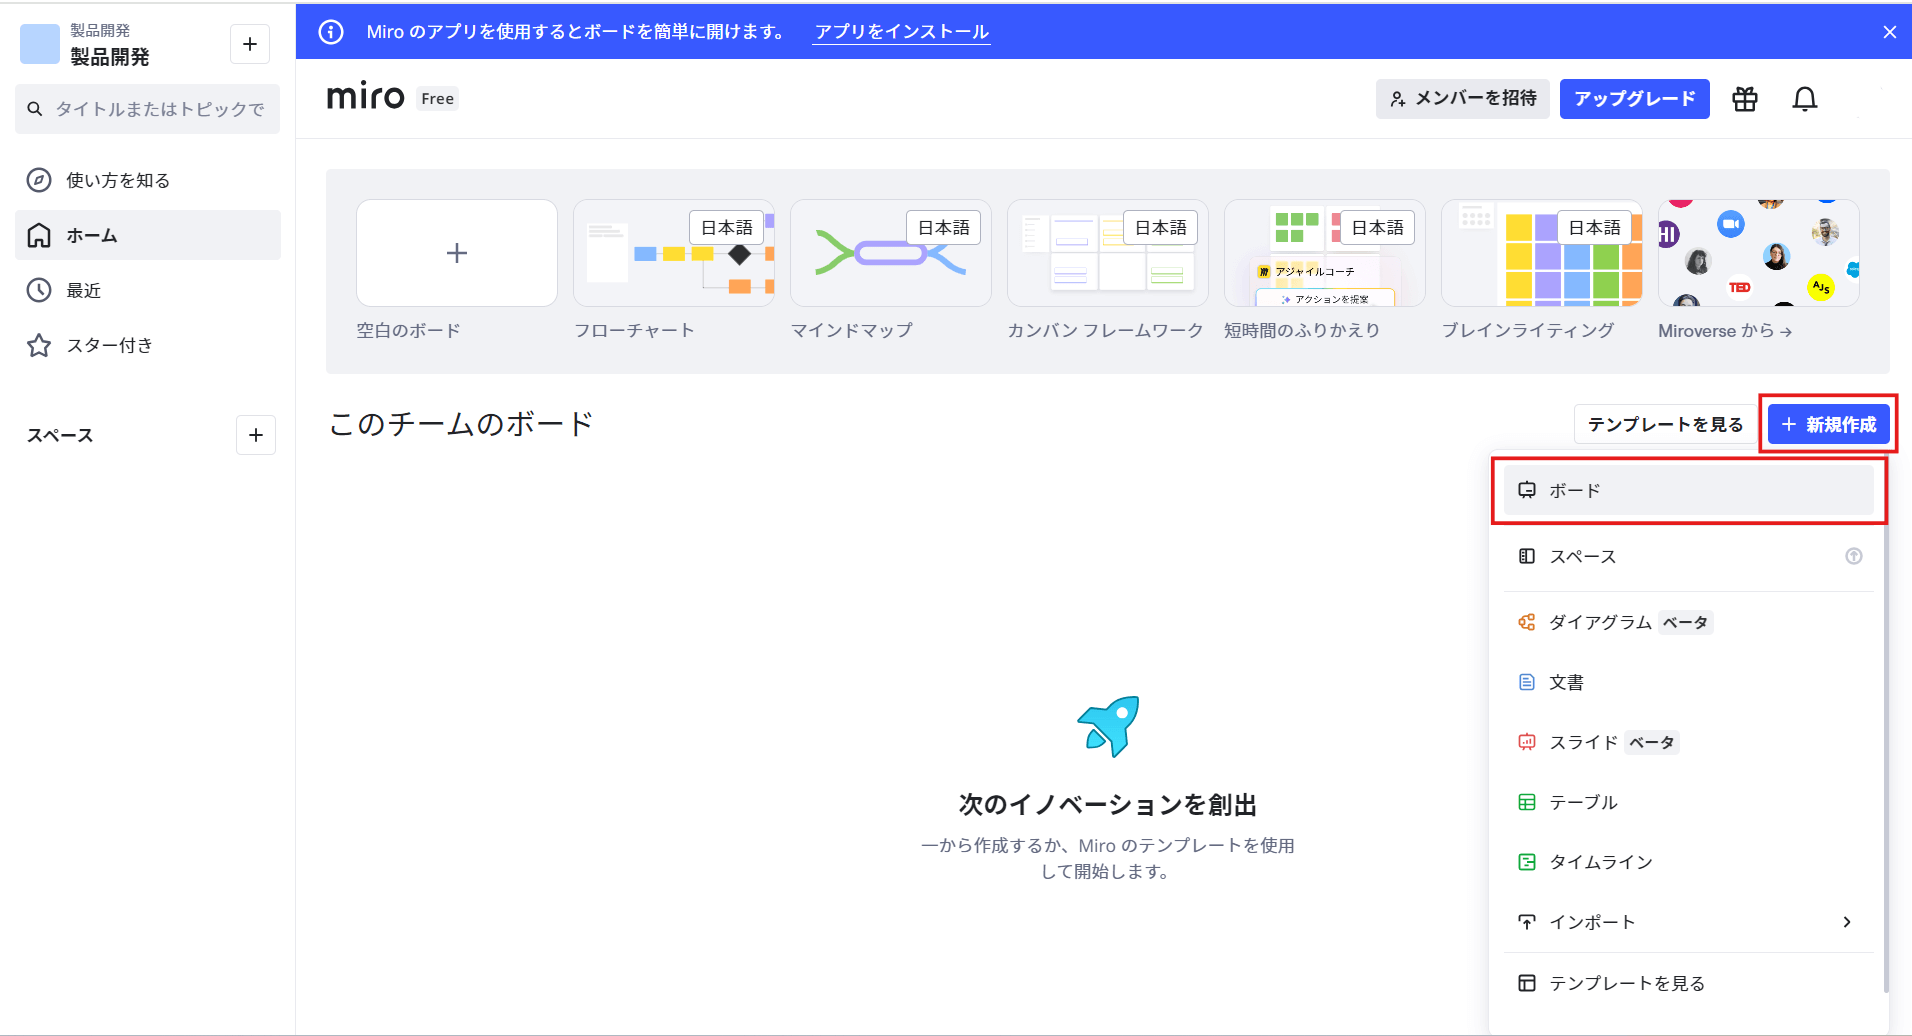This screenshot has height=1036, width=1912.
Task: Open 使い方を知る compass icon
Action: 39,180
